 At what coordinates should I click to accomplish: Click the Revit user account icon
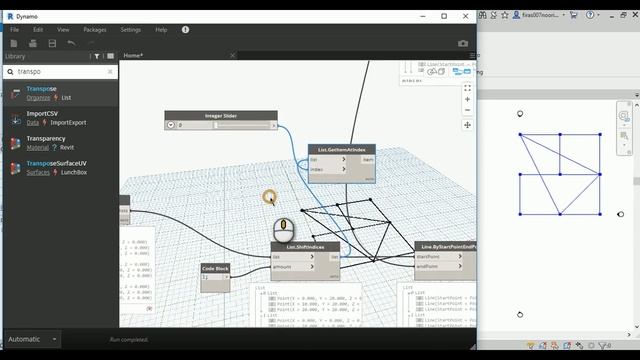coord(516,15)
